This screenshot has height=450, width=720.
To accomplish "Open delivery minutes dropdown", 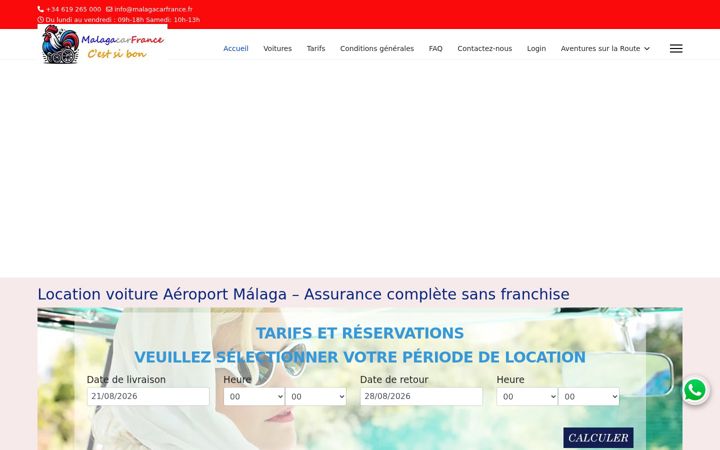I will point(315,397).
